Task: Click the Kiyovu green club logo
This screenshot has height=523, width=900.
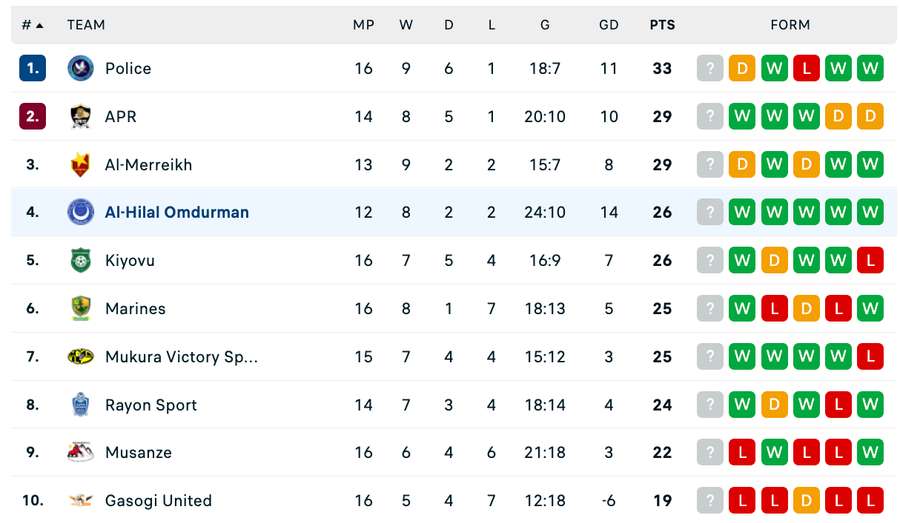Action: tap(80, 260)
